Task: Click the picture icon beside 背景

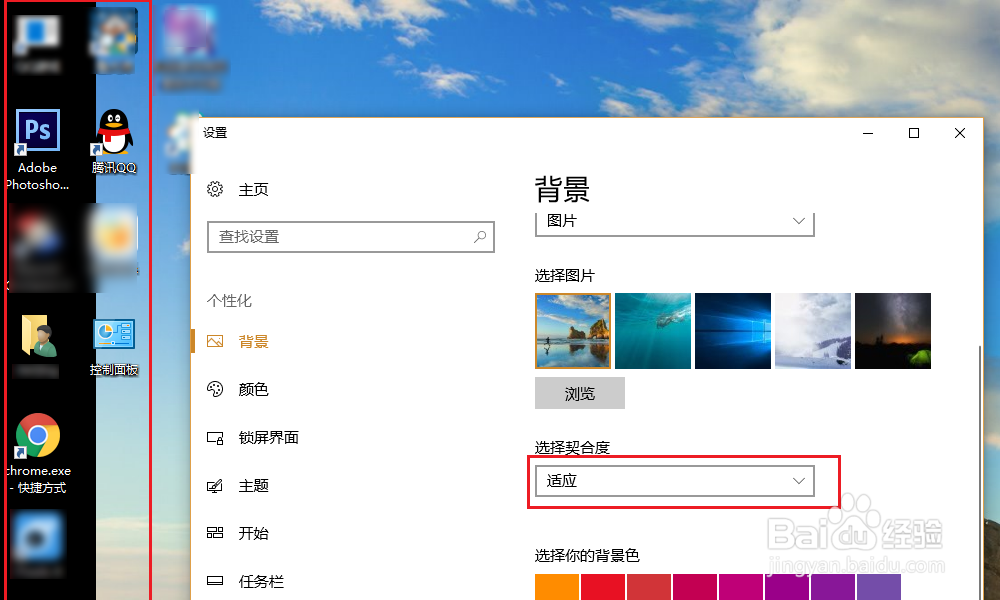Action: [x=215, y=341]
